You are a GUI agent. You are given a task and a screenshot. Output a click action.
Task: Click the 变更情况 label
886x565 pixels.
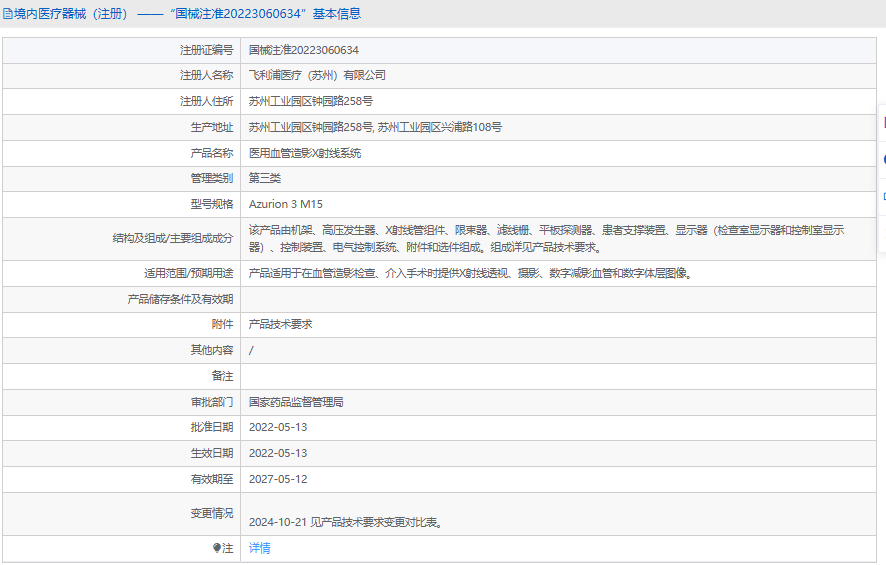212,514
